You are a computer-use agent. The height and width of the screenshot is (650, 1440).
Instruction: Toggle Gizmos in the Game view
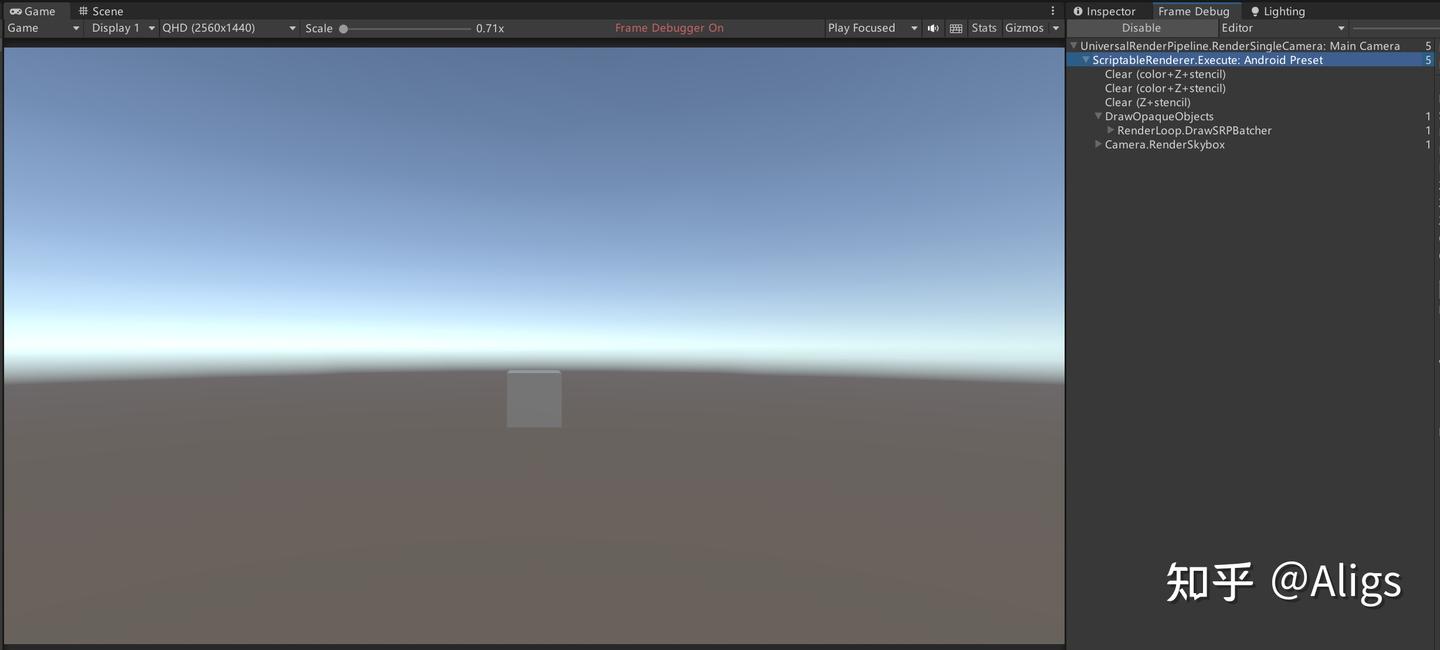(1025, 27)
